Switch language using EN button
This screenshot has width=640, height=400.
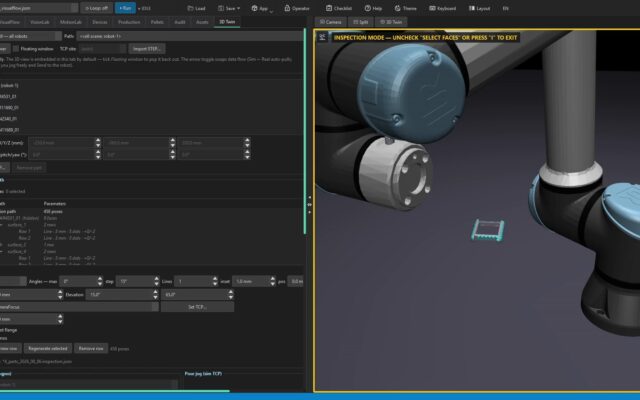[x=505, y=8]
